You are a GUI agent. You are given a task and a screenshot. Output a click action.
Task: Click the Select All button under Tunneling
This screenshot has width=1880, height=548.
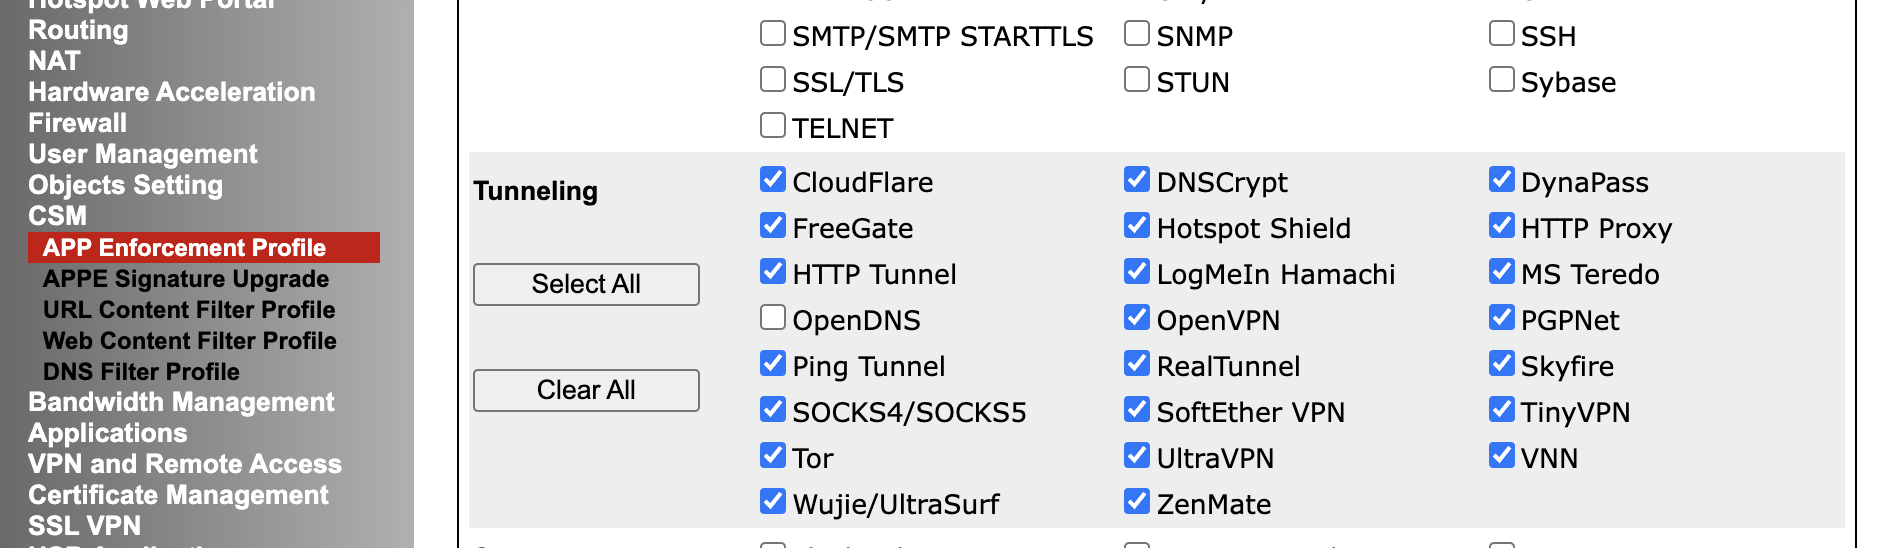(585, 284)
